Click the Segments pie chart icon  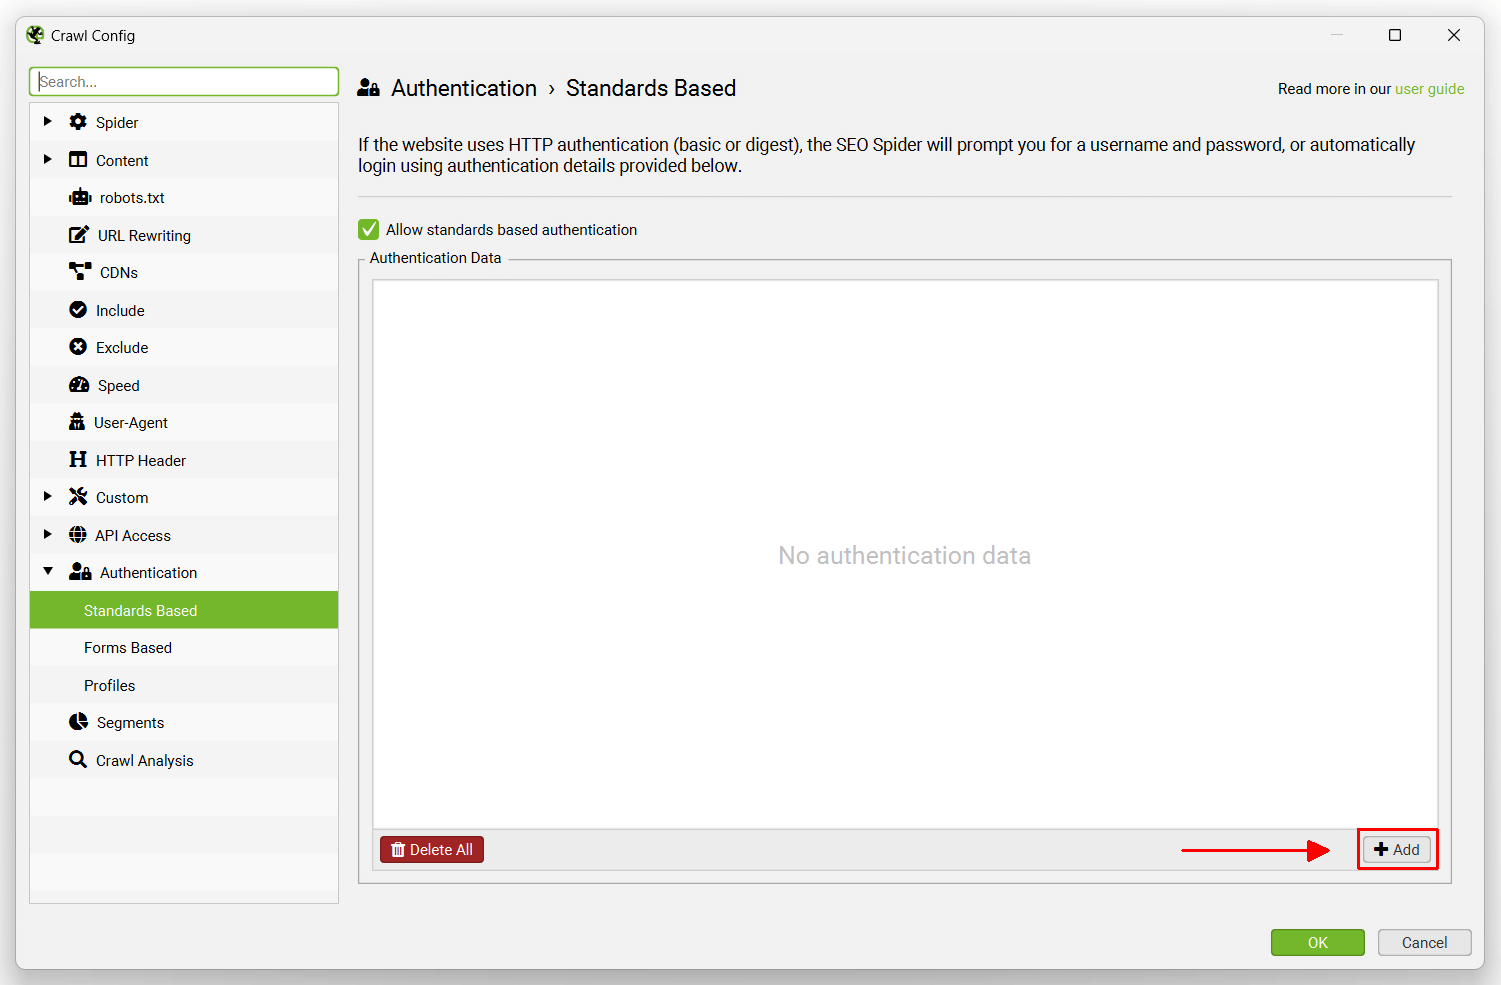point(78,720)
